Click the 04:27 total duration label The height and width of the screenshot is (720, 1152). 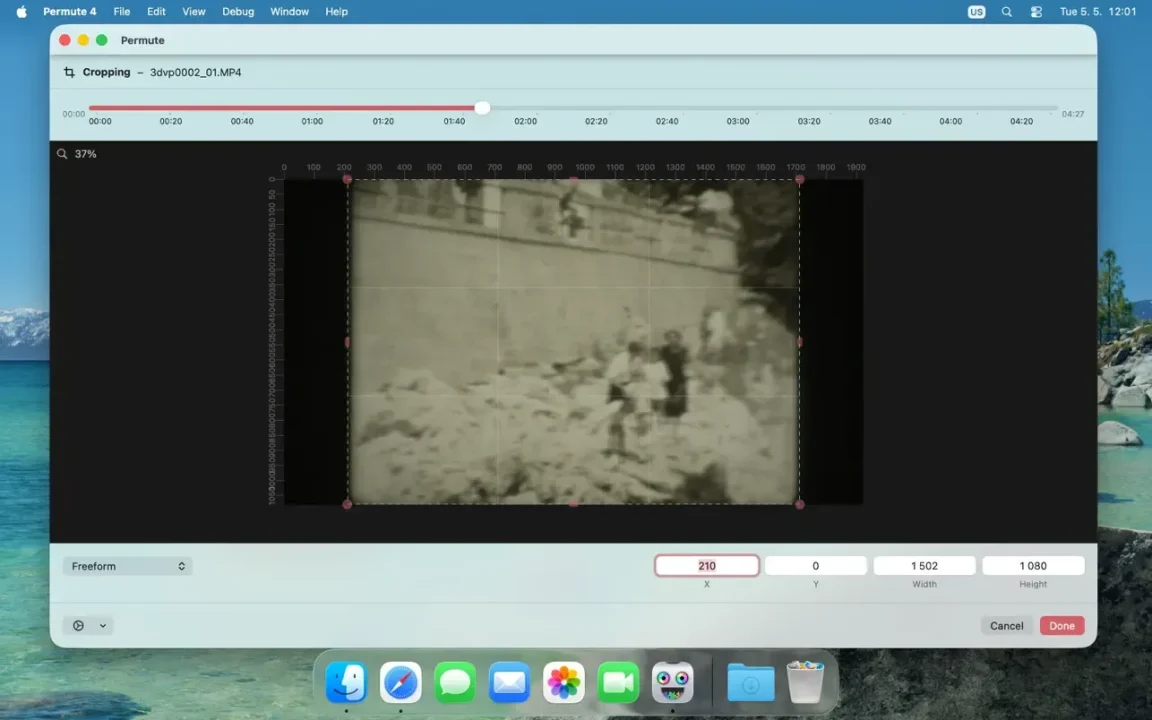(x=1073, y=114)
